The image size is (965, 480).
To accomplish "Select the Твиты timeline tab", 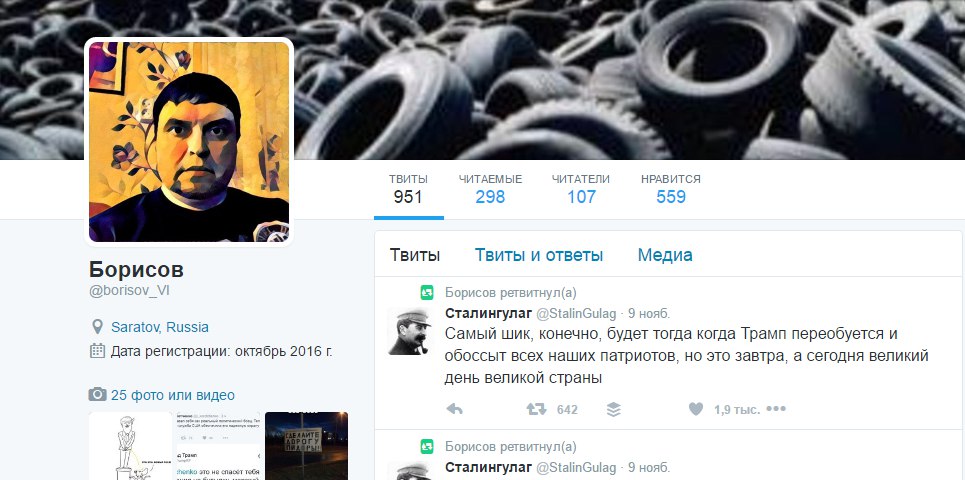I will click(x=415, y=255).
